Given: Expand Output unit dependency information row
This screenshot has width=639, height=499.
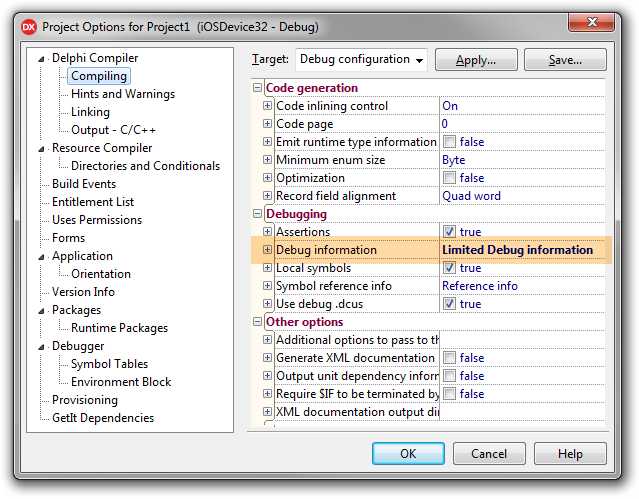Looking at the screenshot, I should (267, 375).
